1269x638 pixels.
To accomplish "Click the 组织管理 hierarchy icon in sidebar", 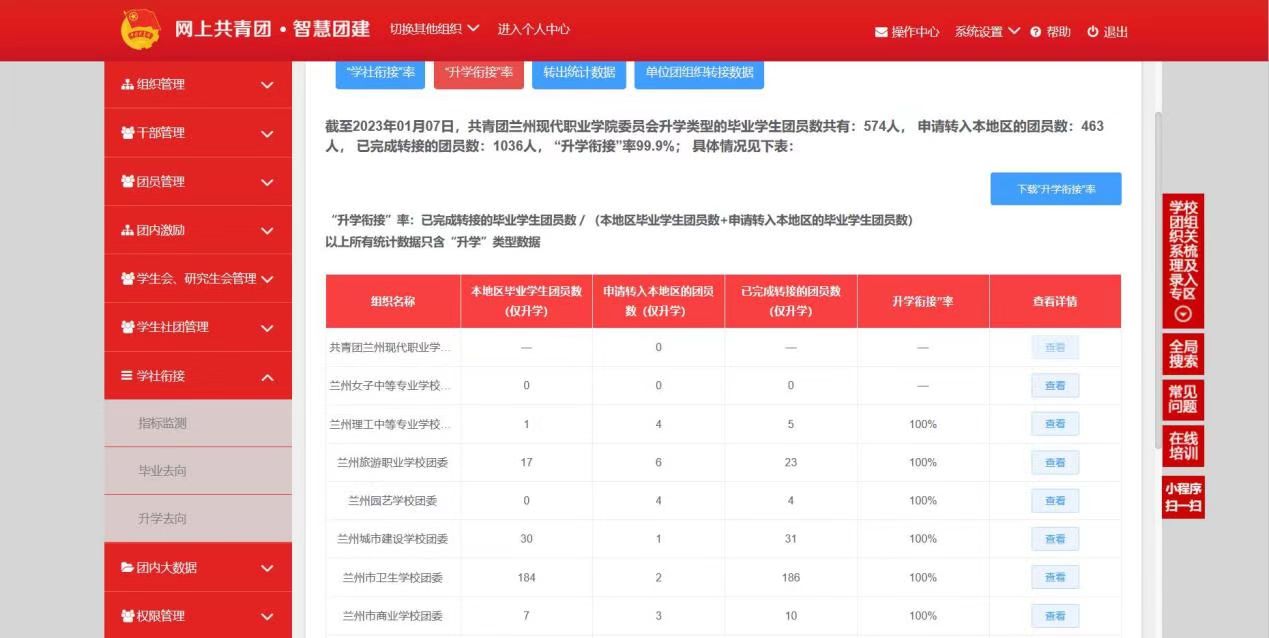I will coord(127,85).
